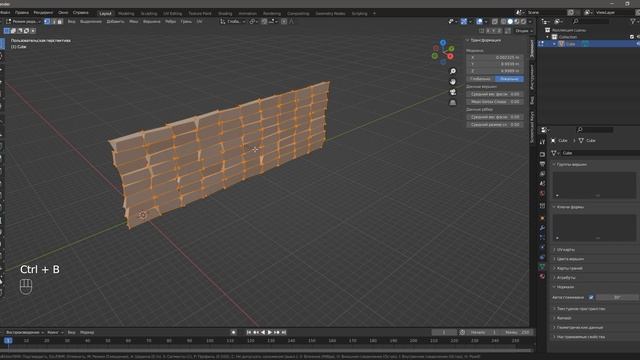Open the Меш menu
Viewport: 640px width, 360px height.
[x=133, y=21]
